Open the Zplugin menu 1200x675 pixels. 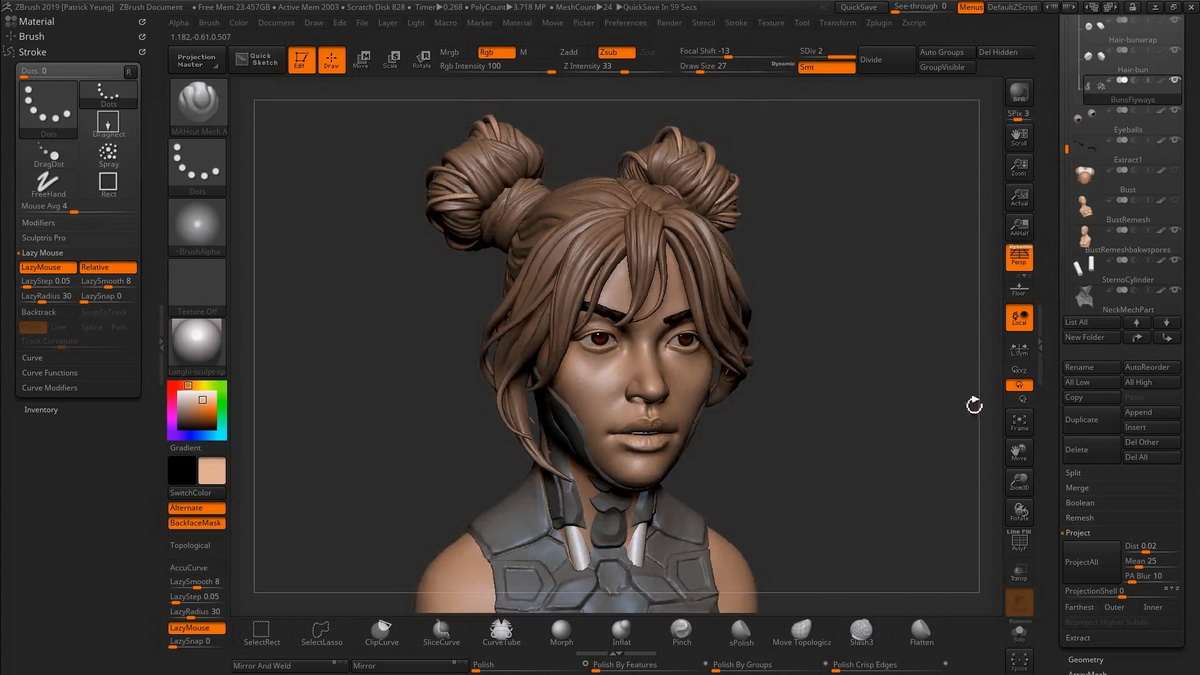click(879, 22)
